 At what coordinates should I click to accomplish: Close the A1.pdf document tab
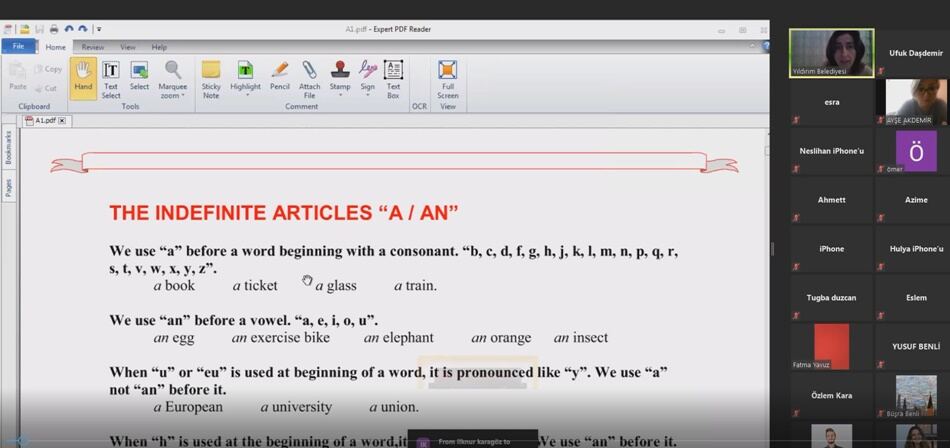point(62,121)
